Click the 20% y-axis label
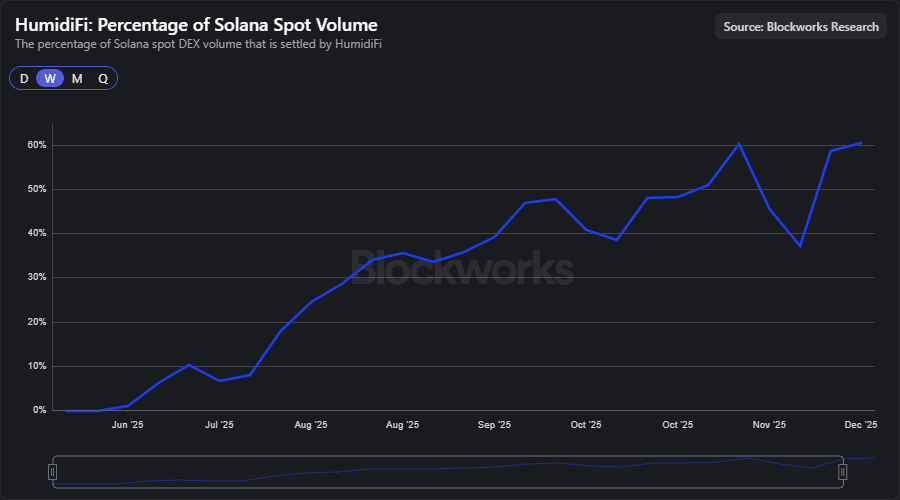The height and width of the screenshot is (500, 900). pos(37,322)
